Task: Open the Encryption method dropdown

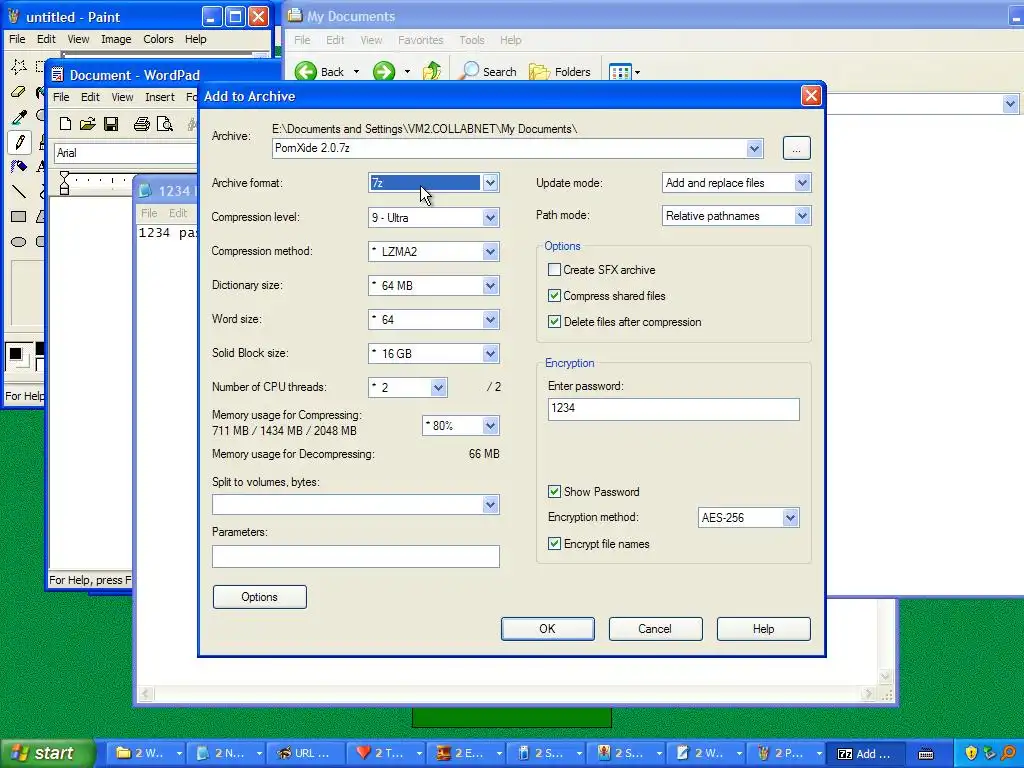Action: 791,518
